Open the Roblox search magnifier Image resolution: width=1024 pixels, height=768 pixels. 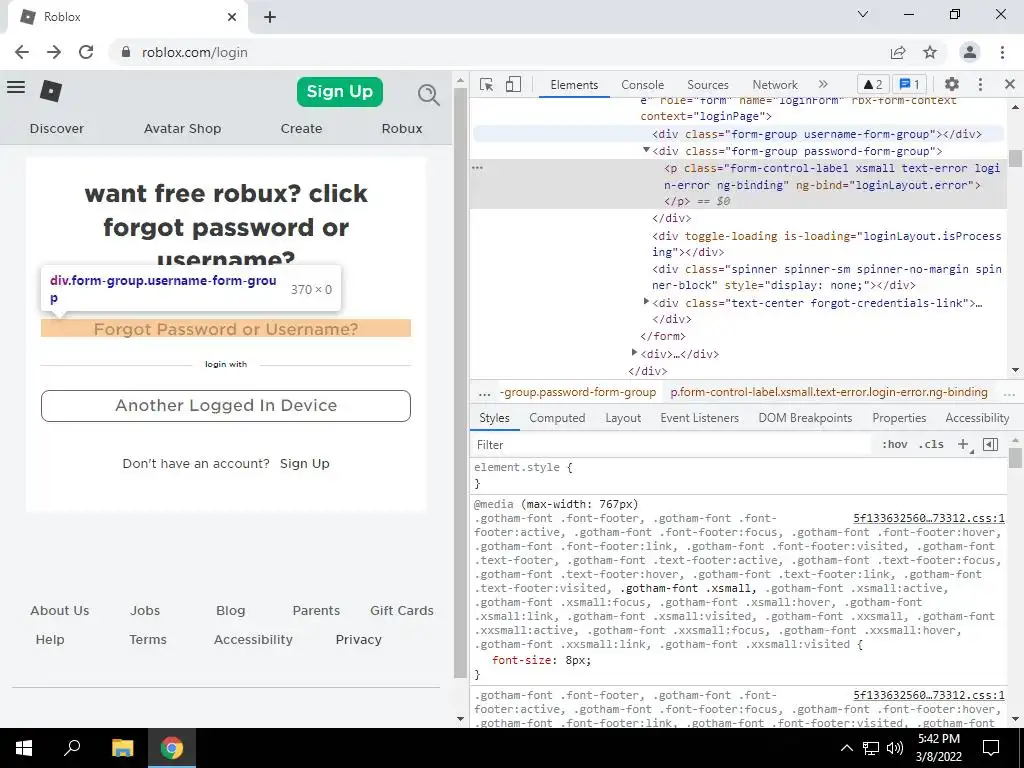(428, 95)
